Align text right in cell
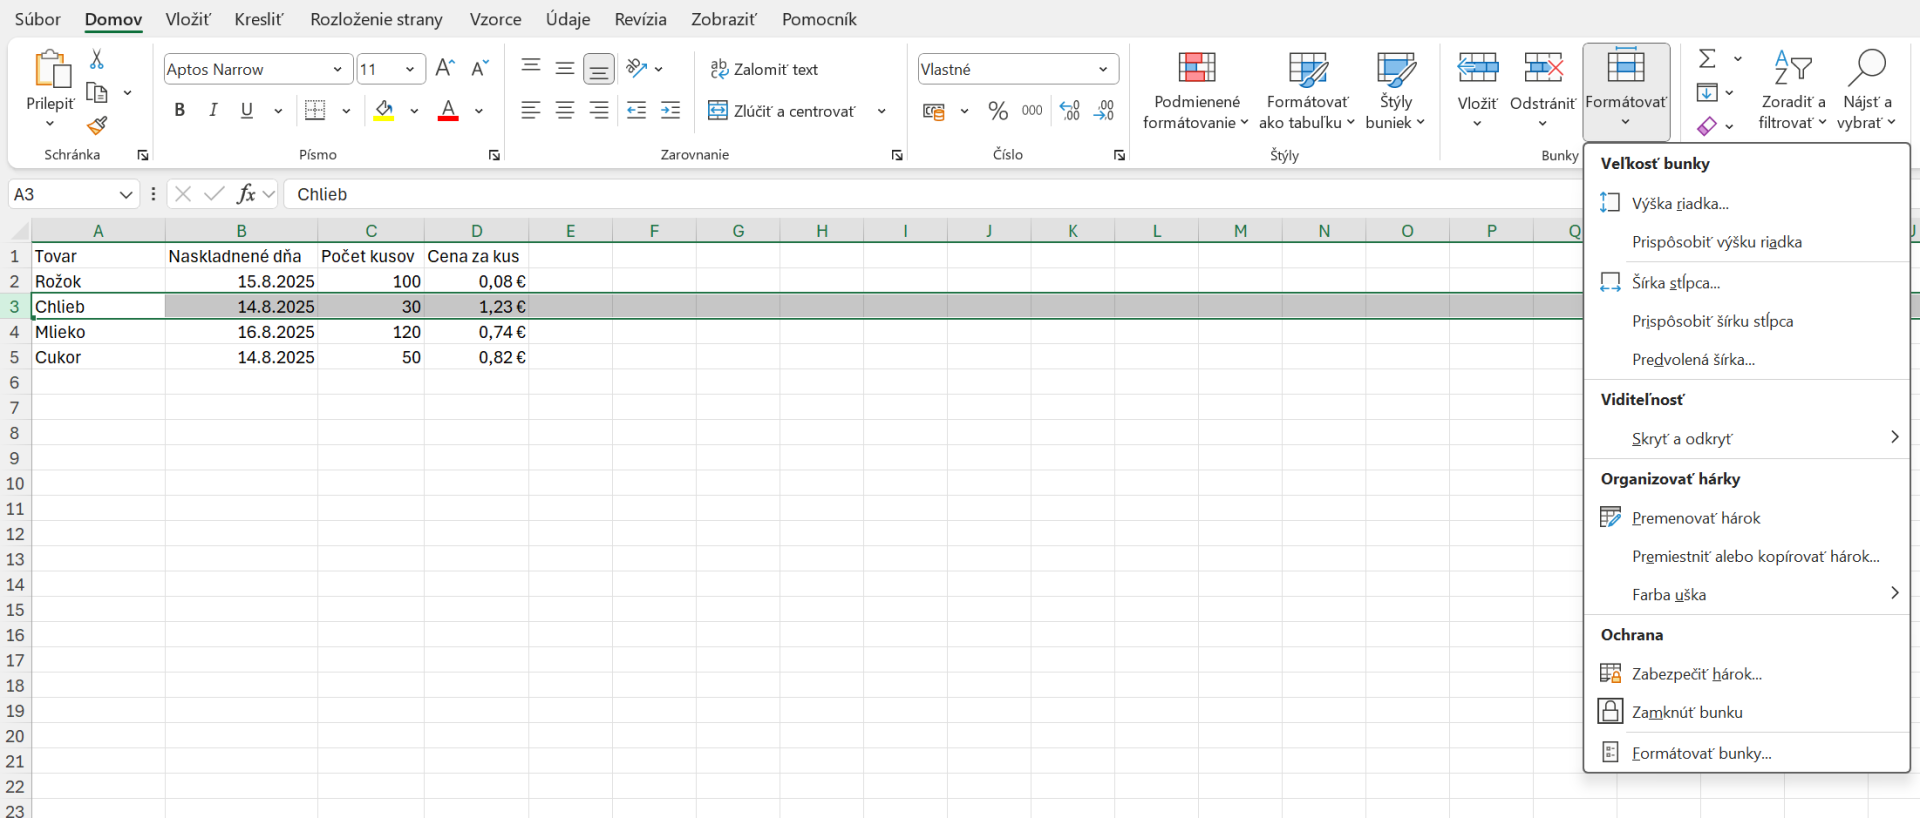 pos(599,110)
